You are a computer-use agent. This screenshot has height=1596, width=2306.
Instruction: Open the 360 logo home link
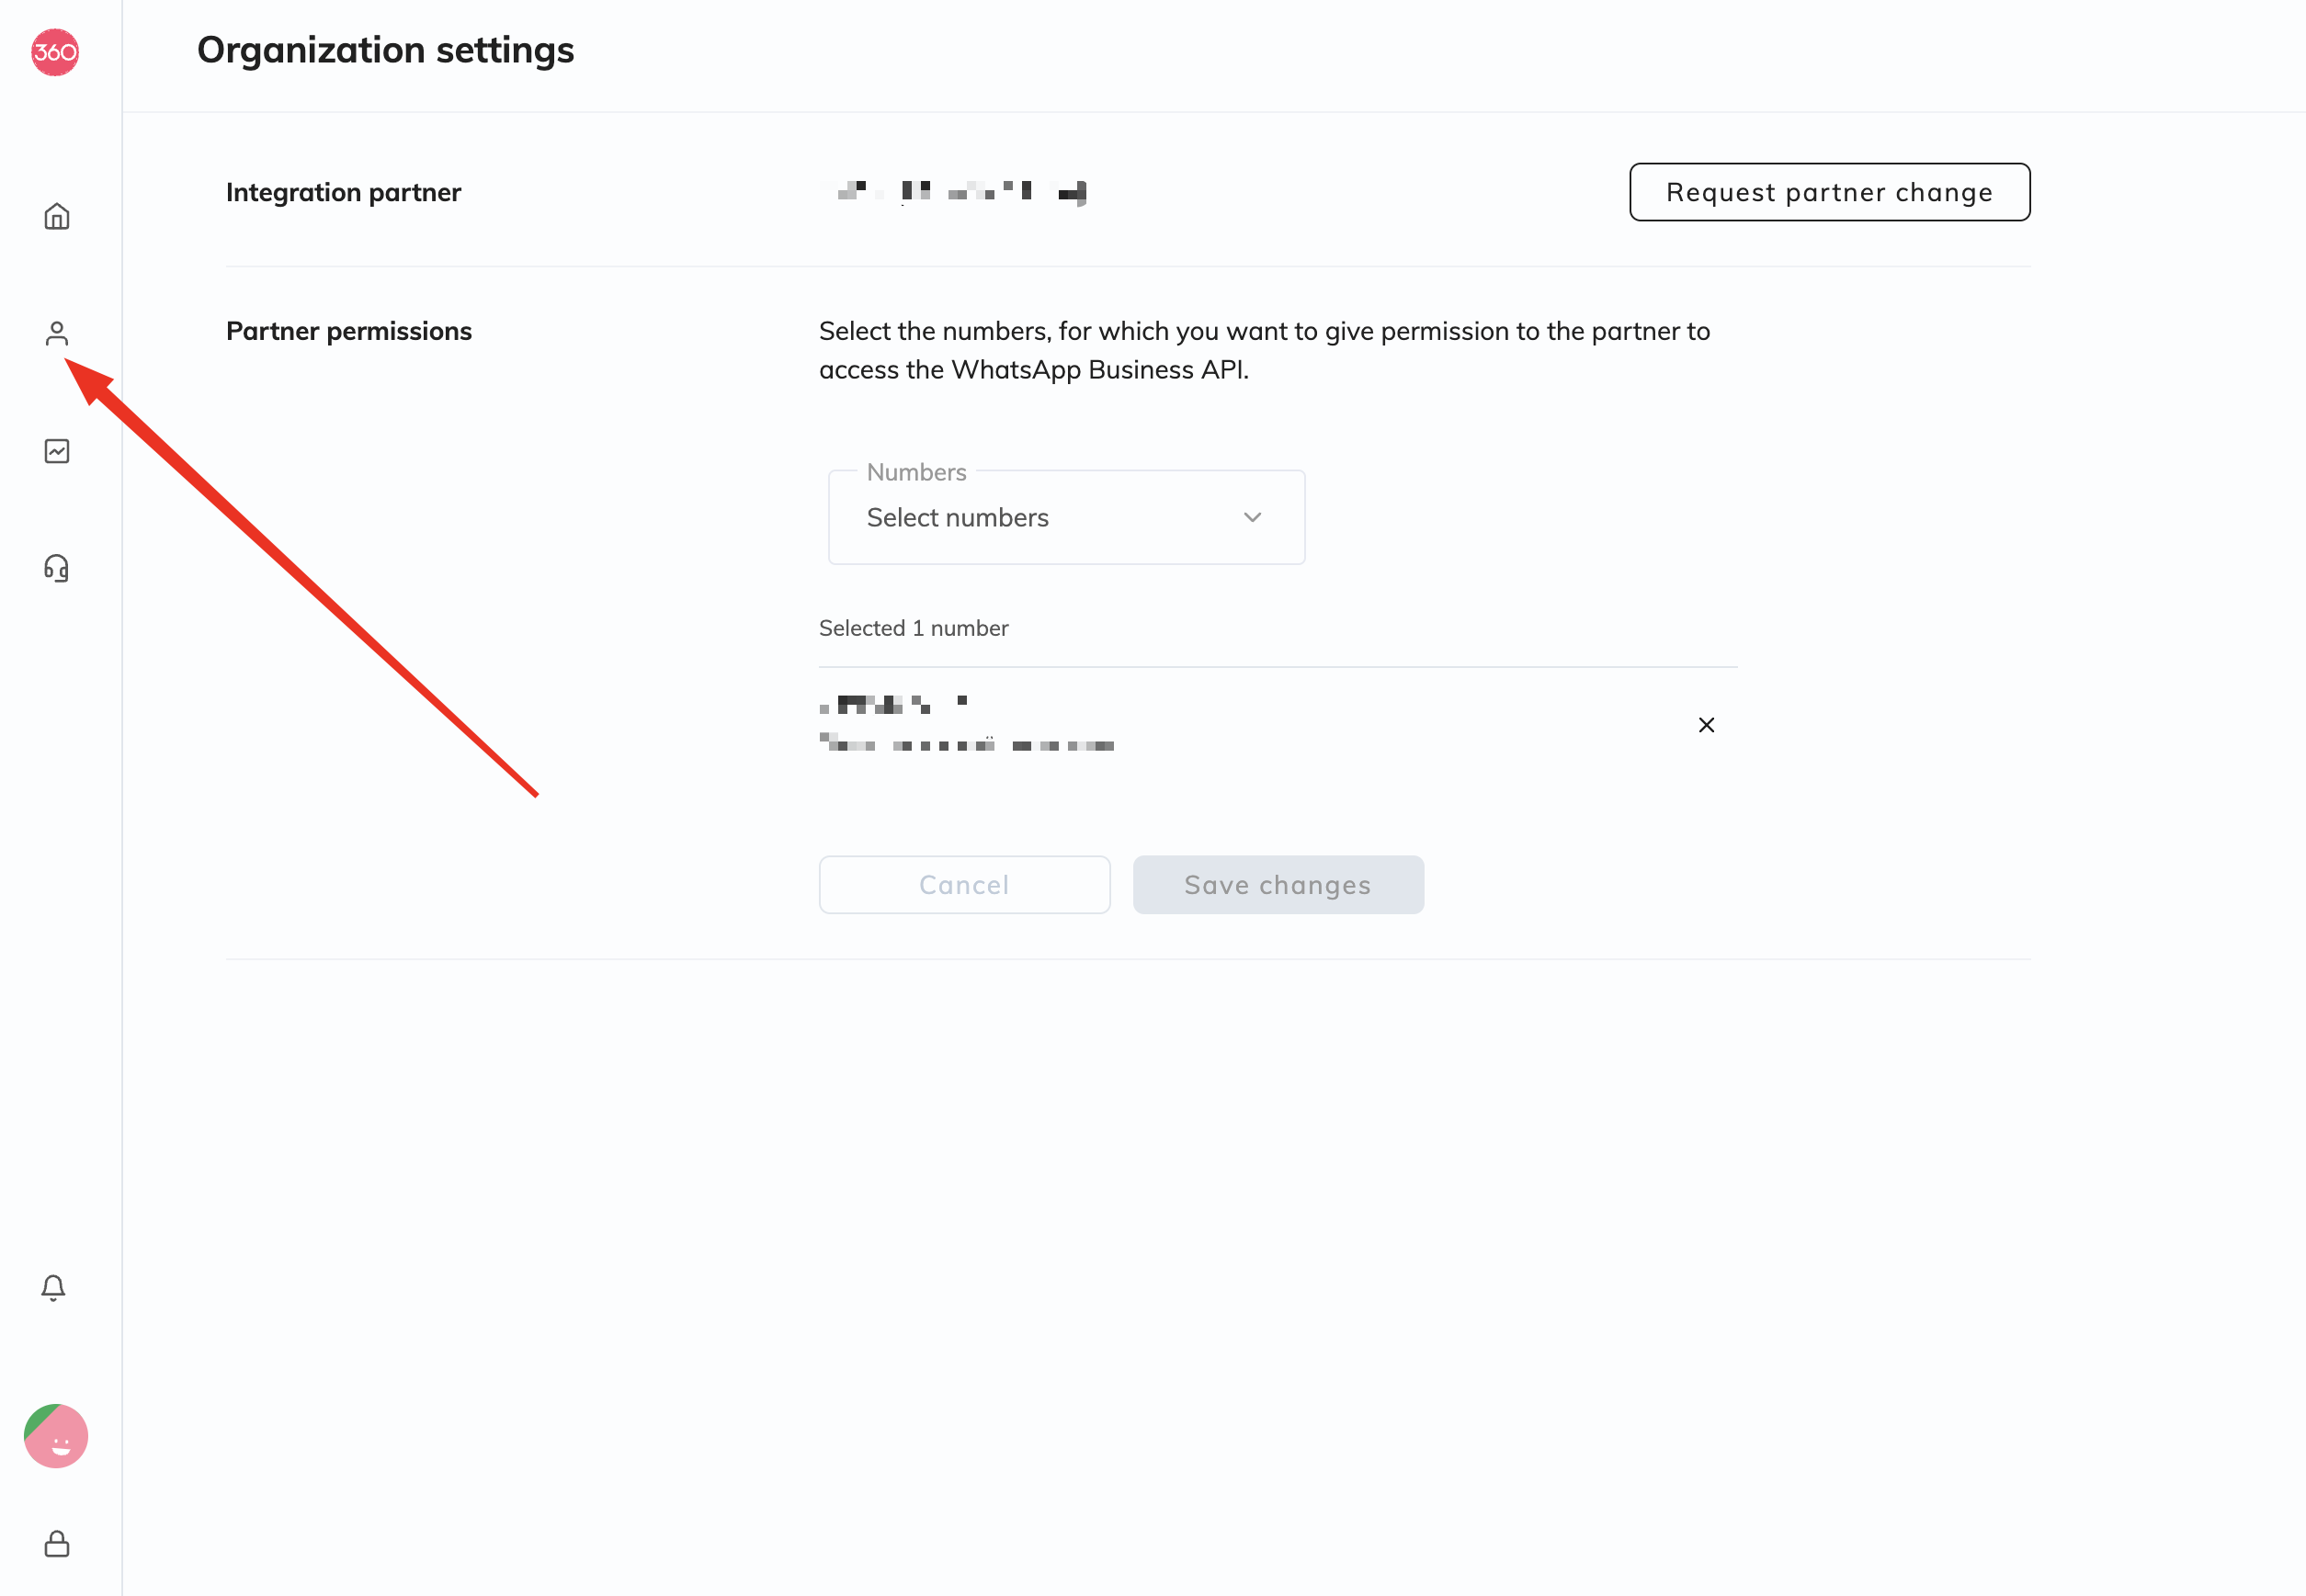[55, 52]
